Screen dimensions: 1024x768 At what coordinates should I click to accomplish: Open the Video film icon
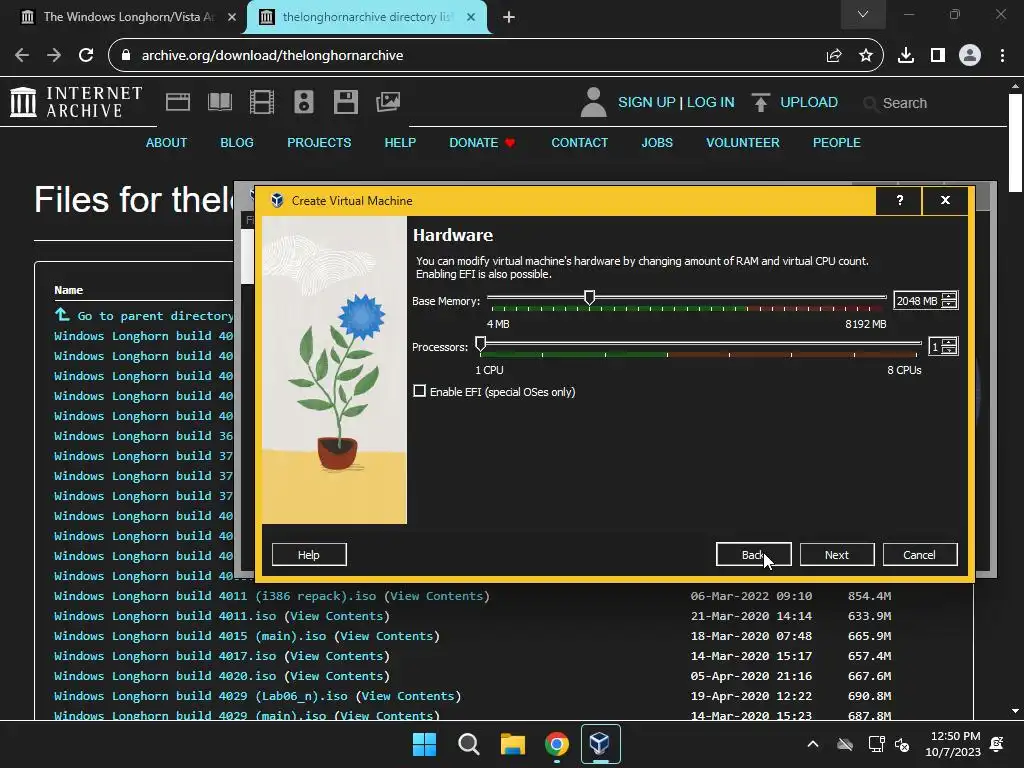click(x=262, y=102)
